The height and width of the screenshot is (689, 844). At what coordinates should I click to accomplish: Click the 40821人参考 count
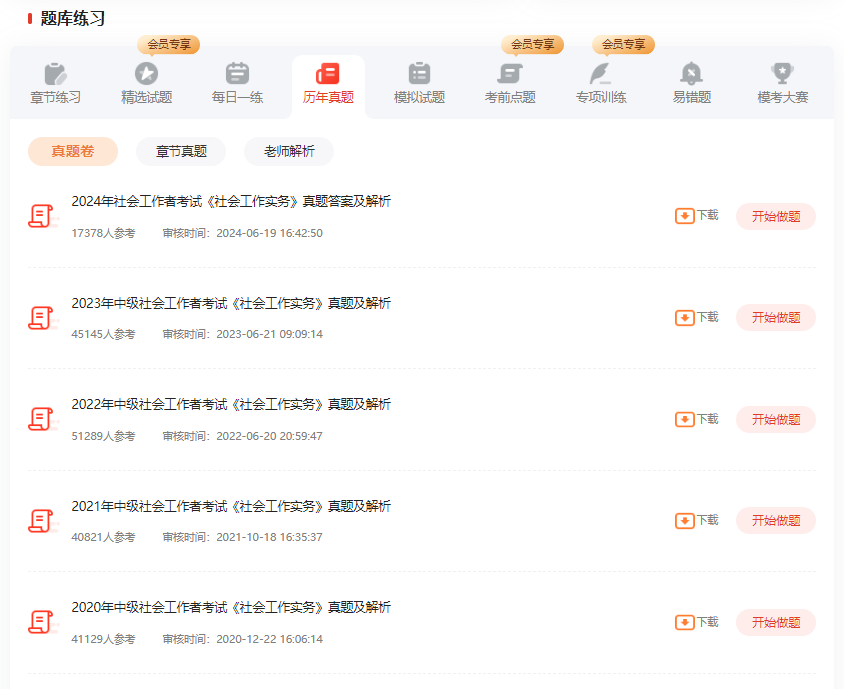click(x=103, y=537)
